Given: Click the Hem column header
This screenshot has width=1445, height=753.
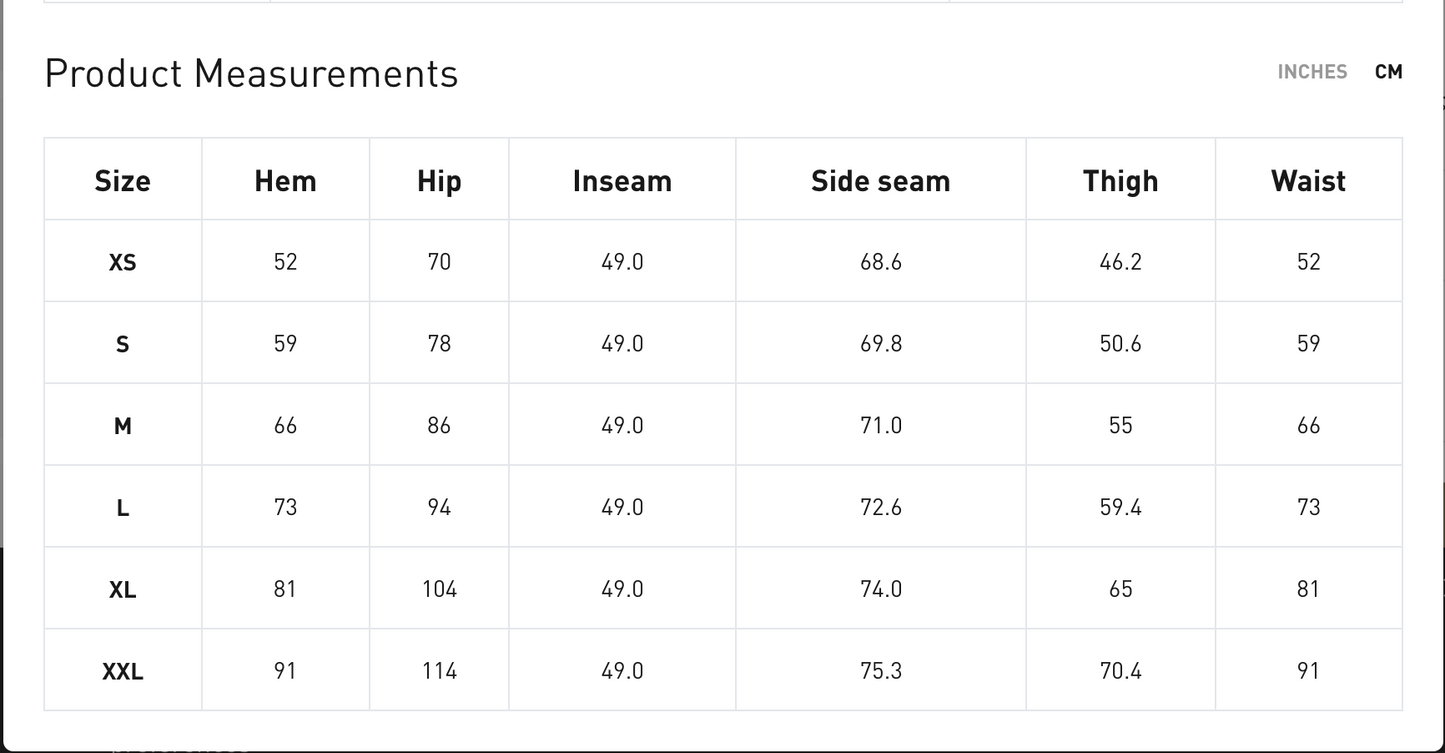Looking at the screenshot, I should [285, 181].
